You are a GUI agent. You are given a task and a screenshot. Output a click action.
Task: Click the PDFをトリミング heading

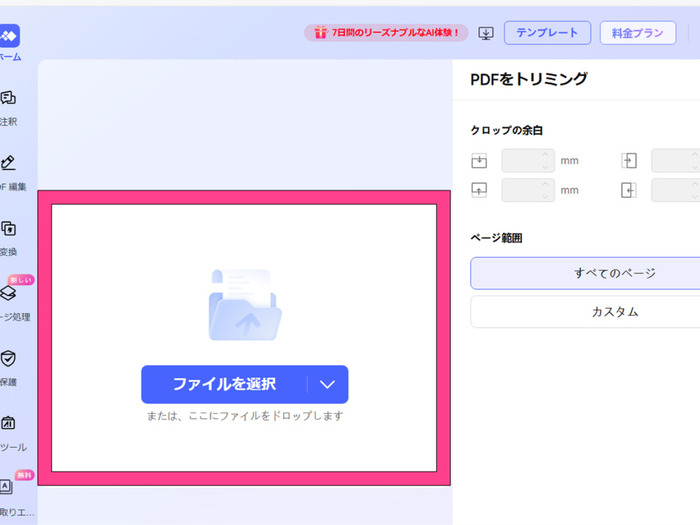tap(529, 79)
